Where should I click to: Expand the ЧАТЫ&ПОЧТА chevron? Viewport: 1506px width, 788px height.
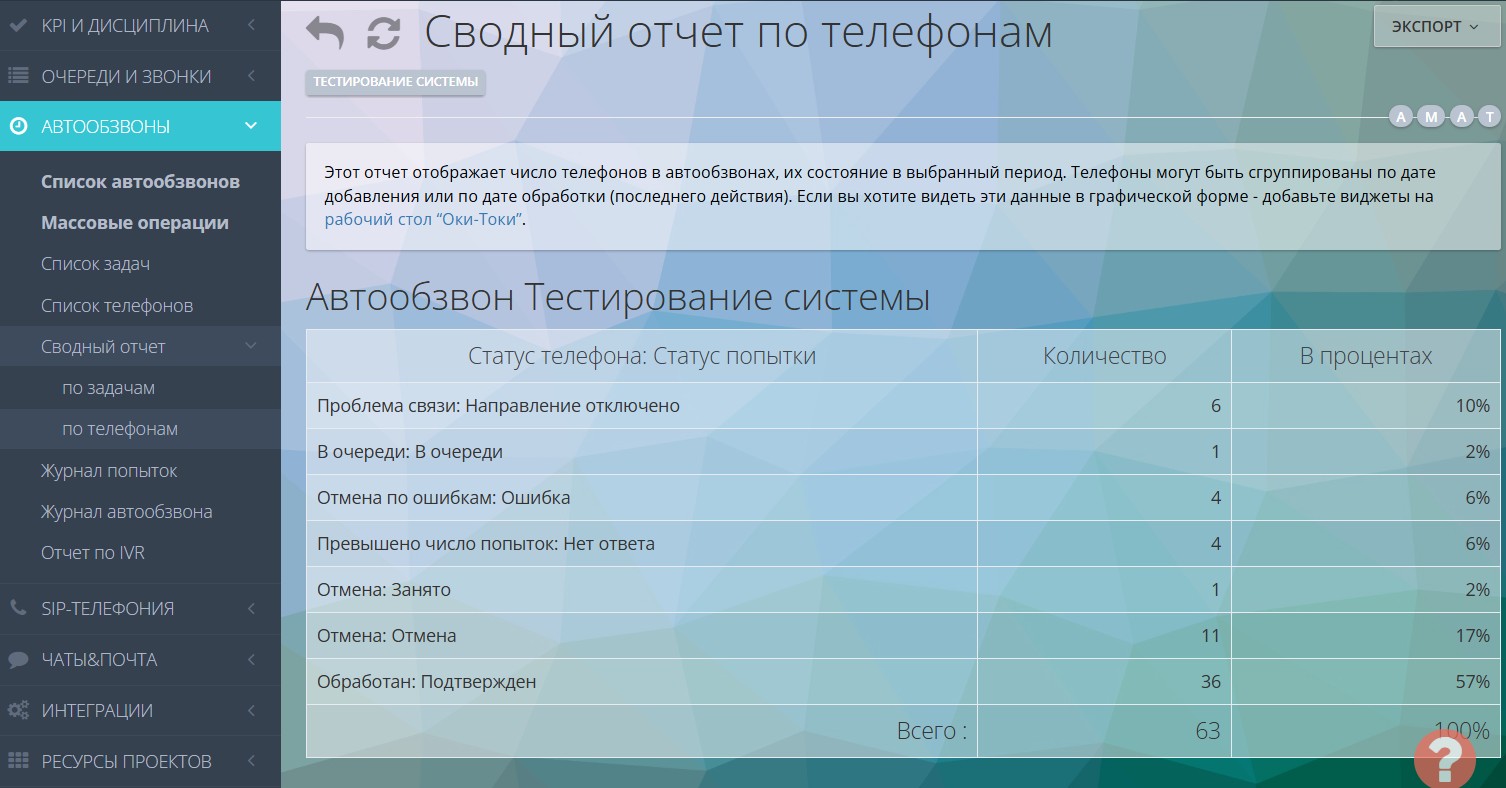[251, 659]
